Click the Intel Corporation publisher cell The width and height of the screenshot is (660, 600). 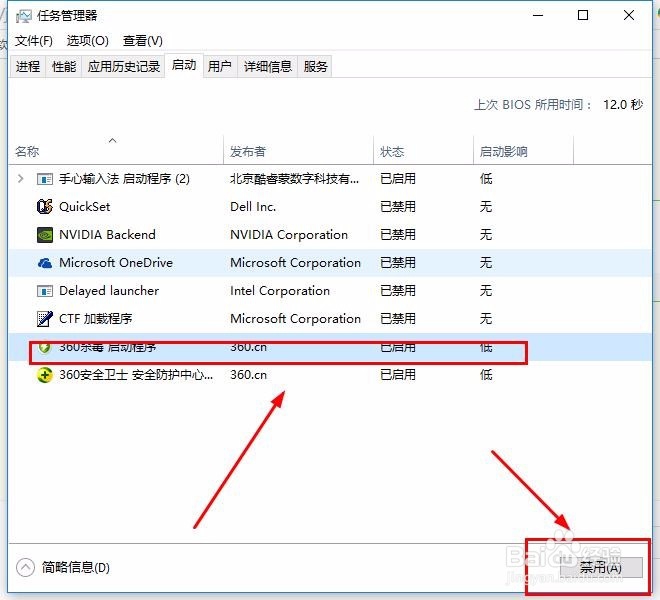280,291
